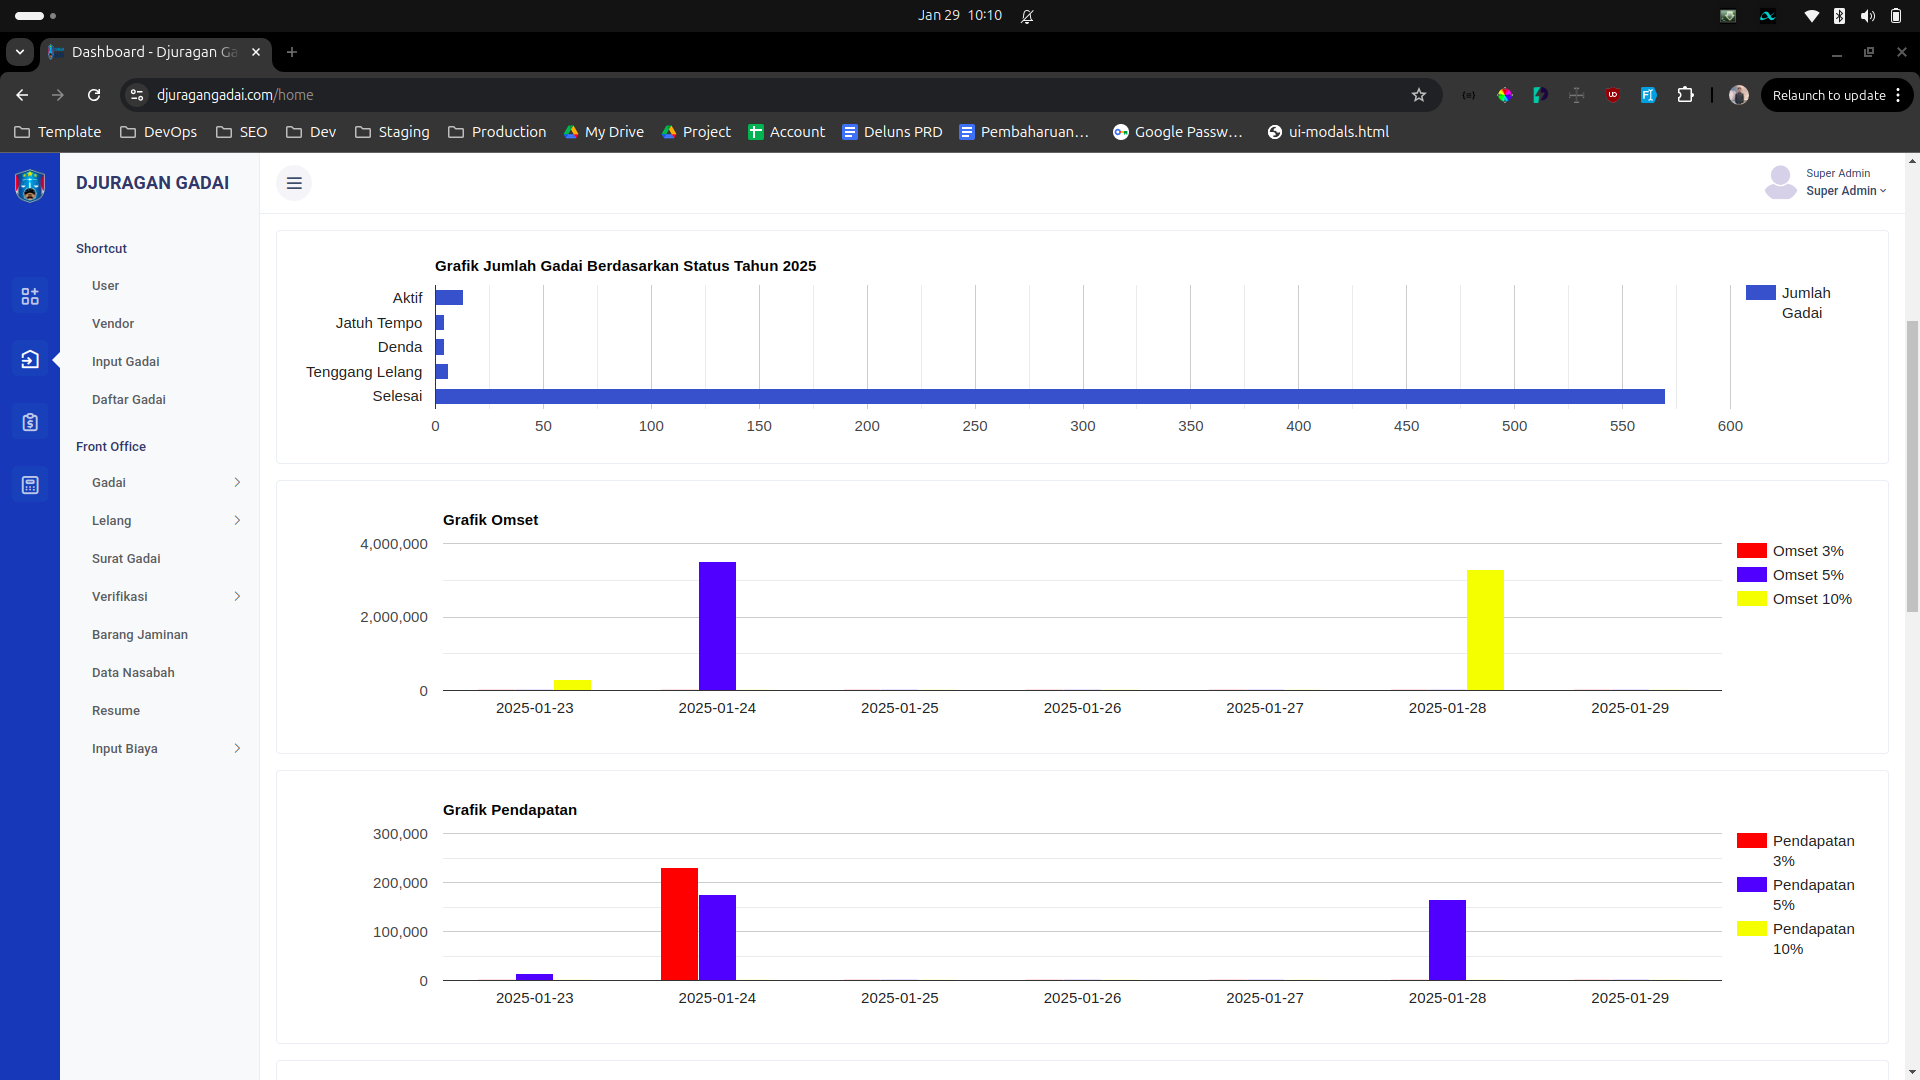Screen dimensions: 1920x1080
Task: Open the browser extensions puzzle icon
Action: click(1686, 95)
